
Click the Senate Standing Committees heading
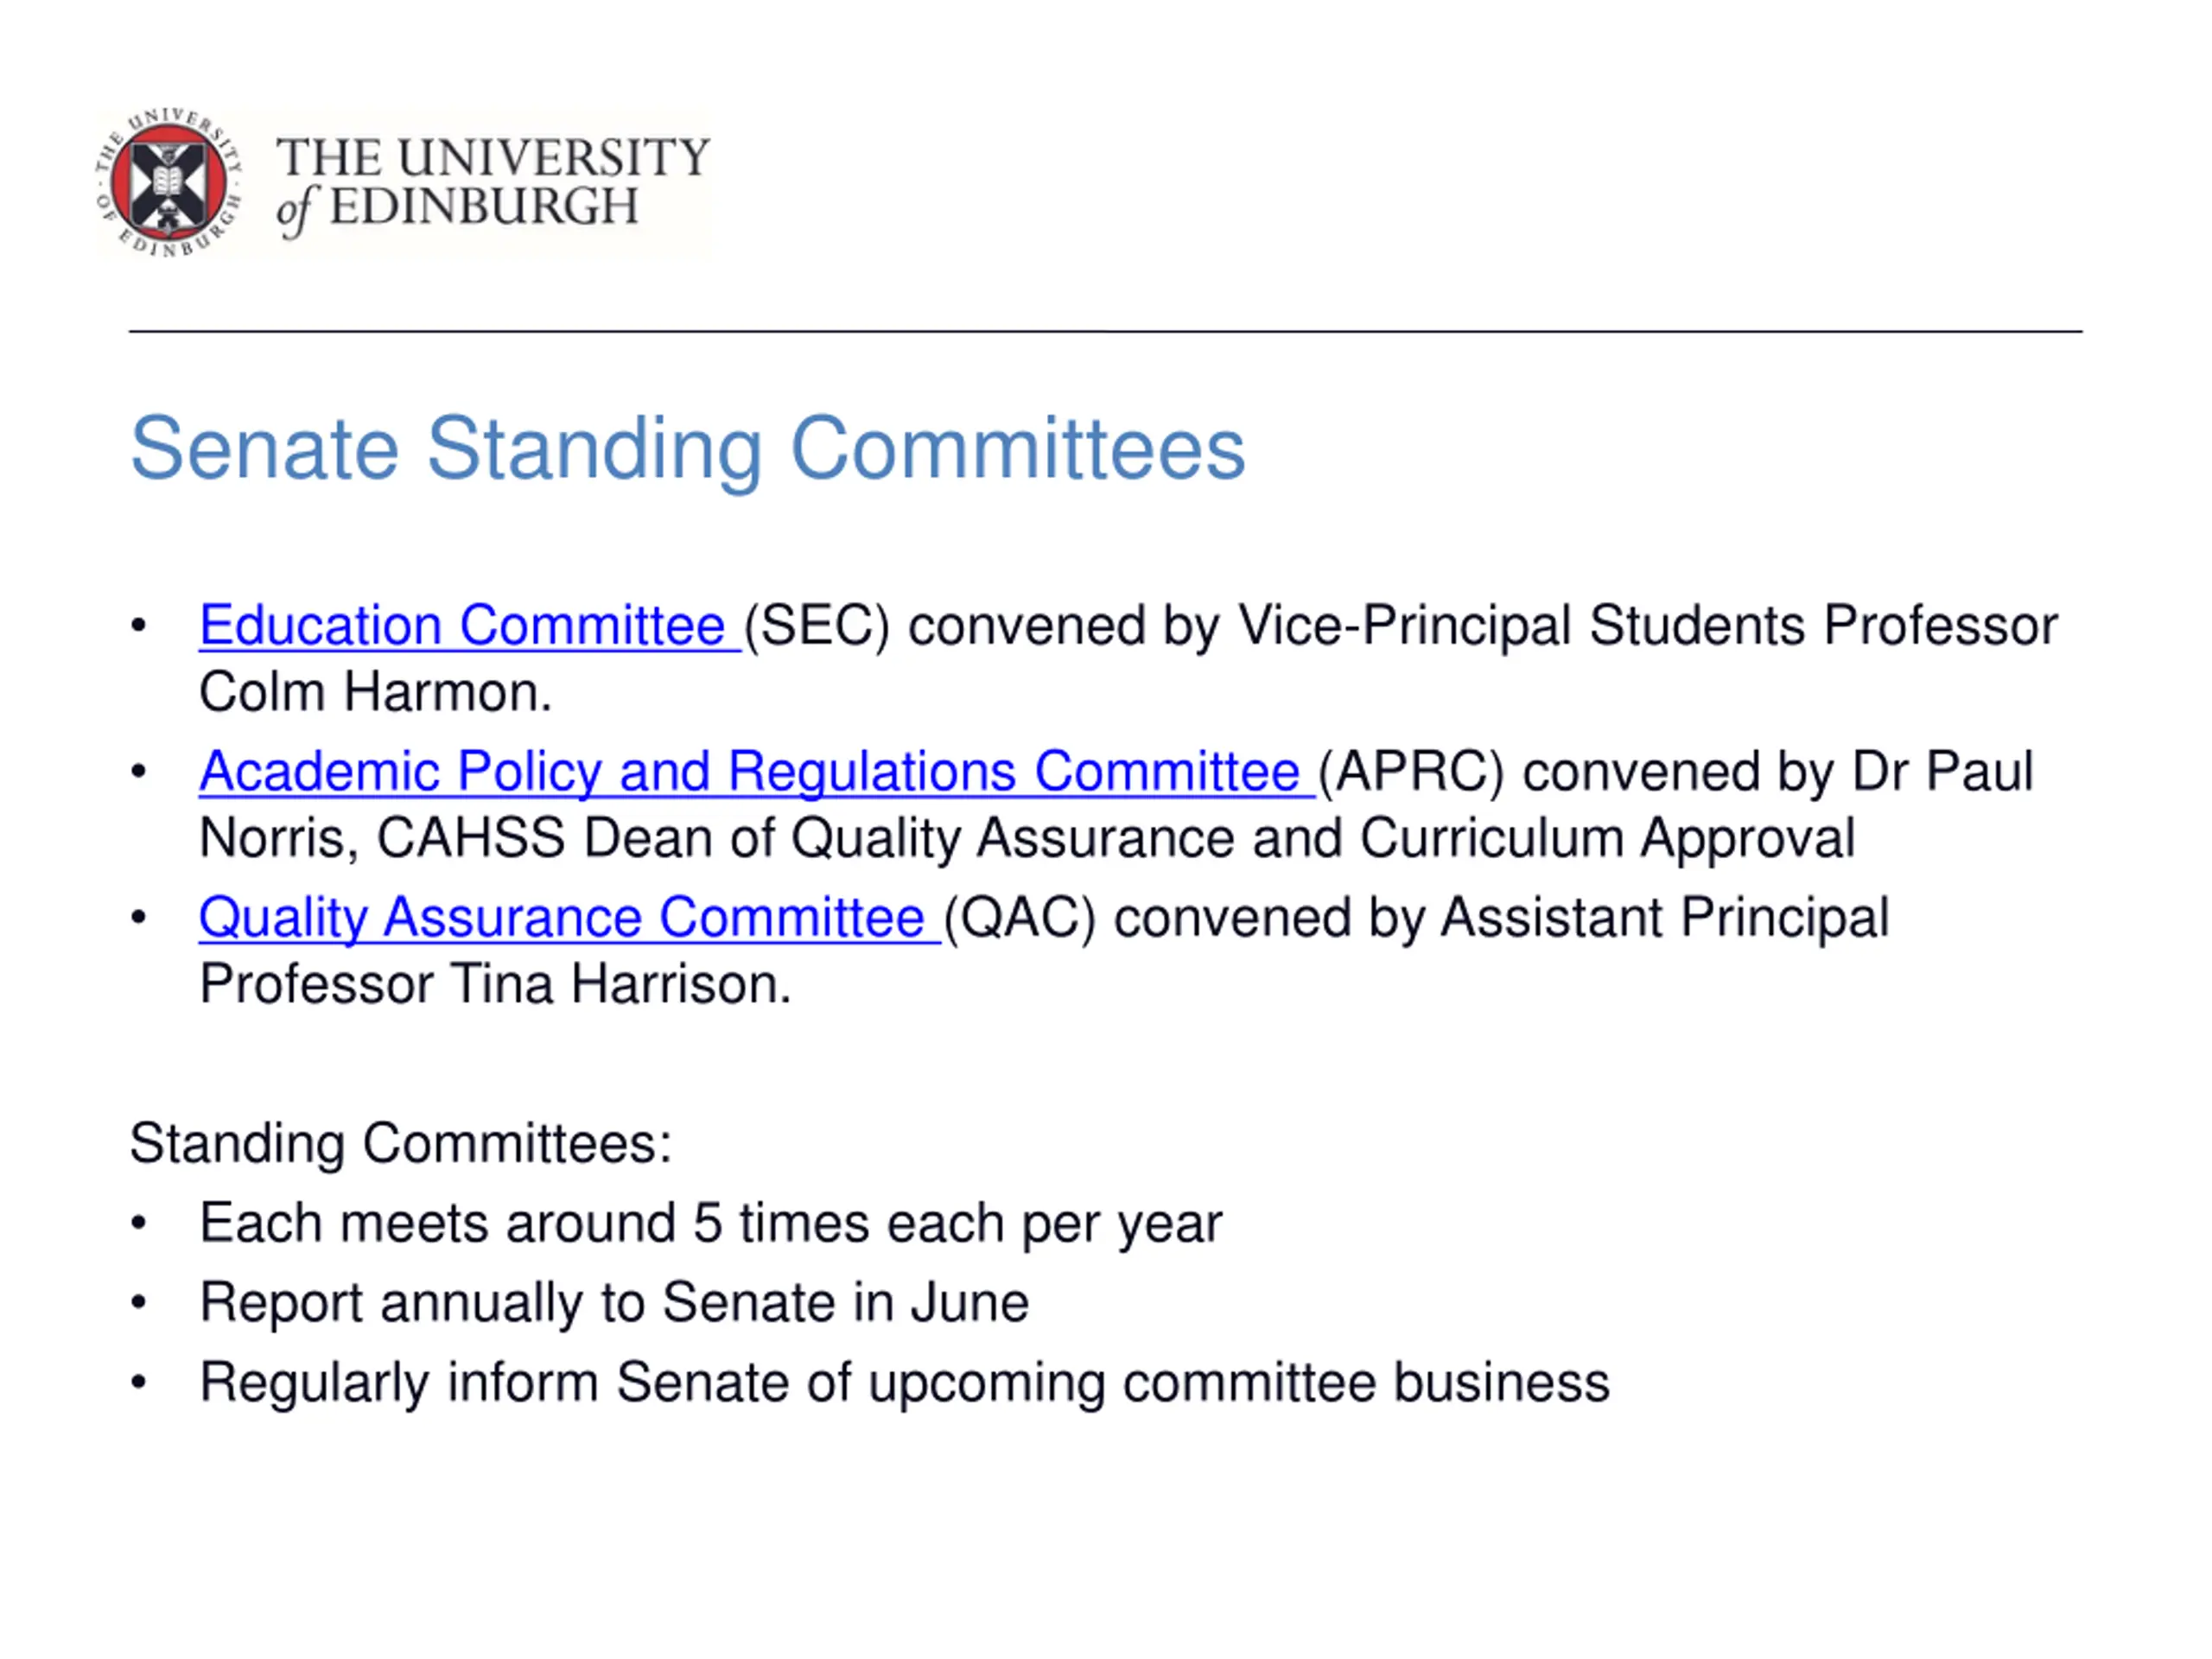pos(688,450)
